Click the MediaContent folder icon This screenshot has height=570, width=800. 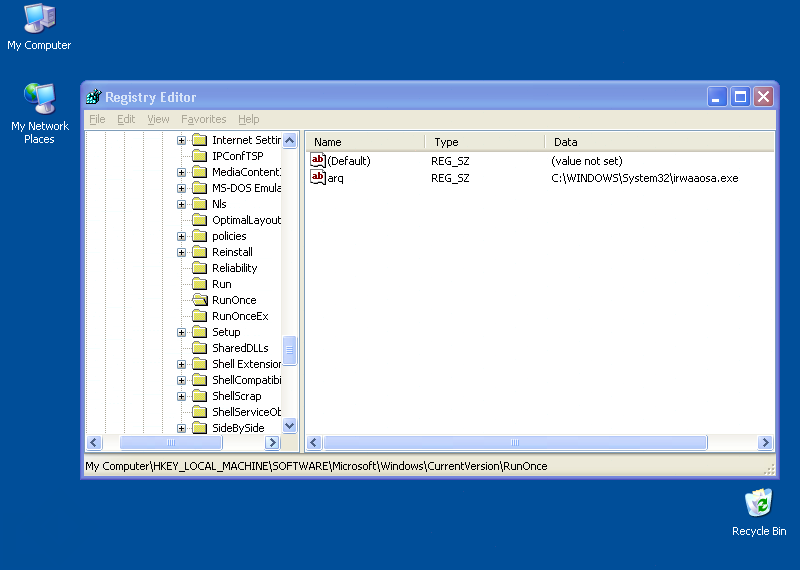(199, 172)
